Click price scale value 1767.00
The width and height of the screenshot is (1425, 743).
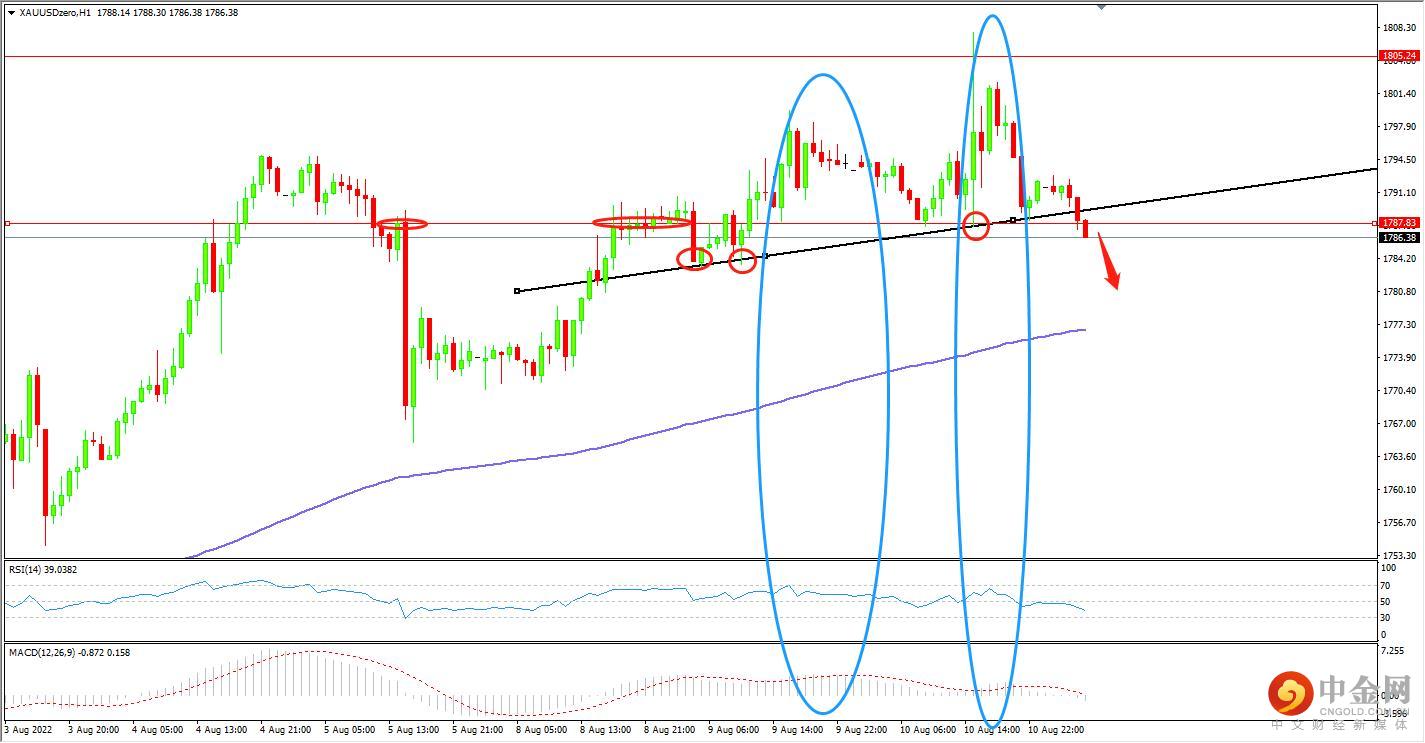point(1397,424)
